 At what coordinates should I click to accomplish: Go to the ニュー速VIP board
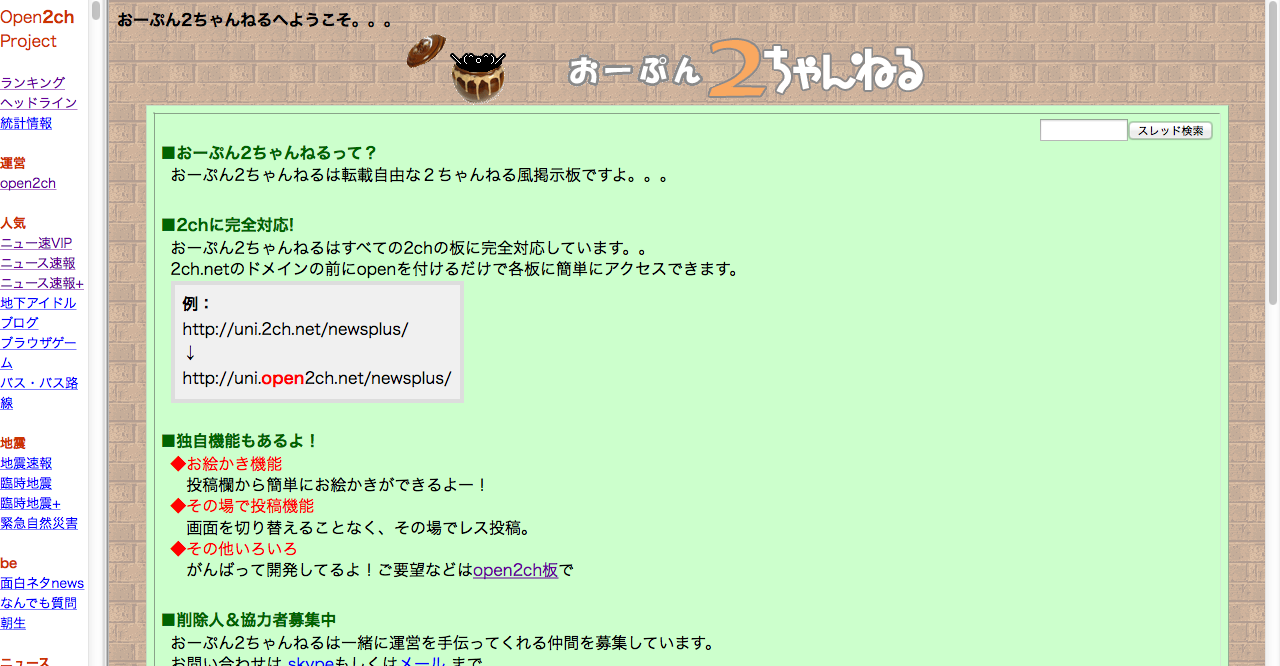[x=36, y=243]
